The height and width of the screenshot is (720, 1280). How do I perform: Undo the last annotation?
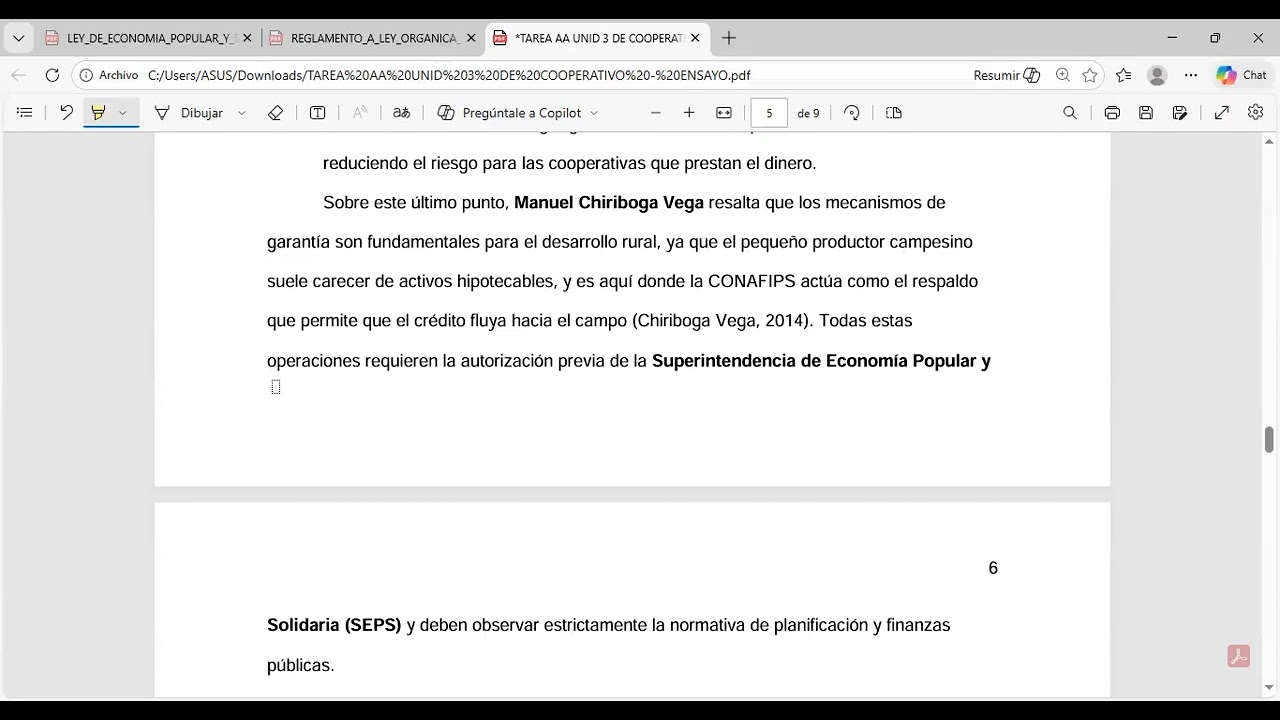(x=66, y=113)
